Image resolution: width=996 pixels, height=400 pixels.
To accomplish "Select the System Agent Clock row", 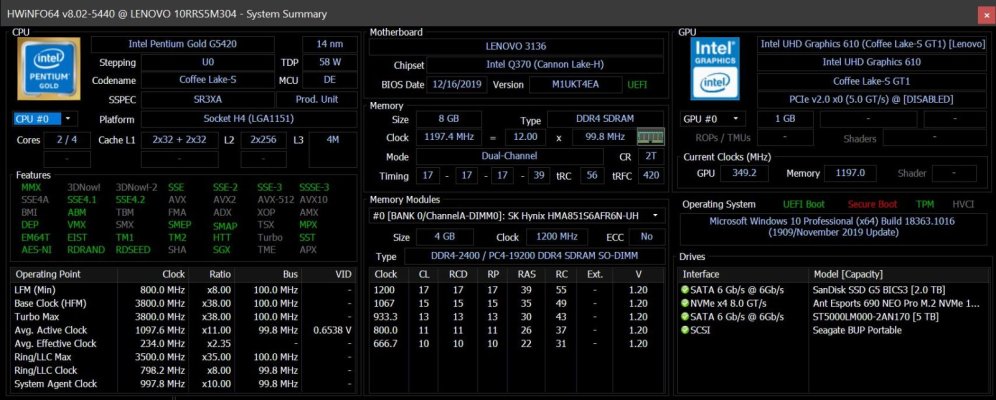I will coord(184,383).
